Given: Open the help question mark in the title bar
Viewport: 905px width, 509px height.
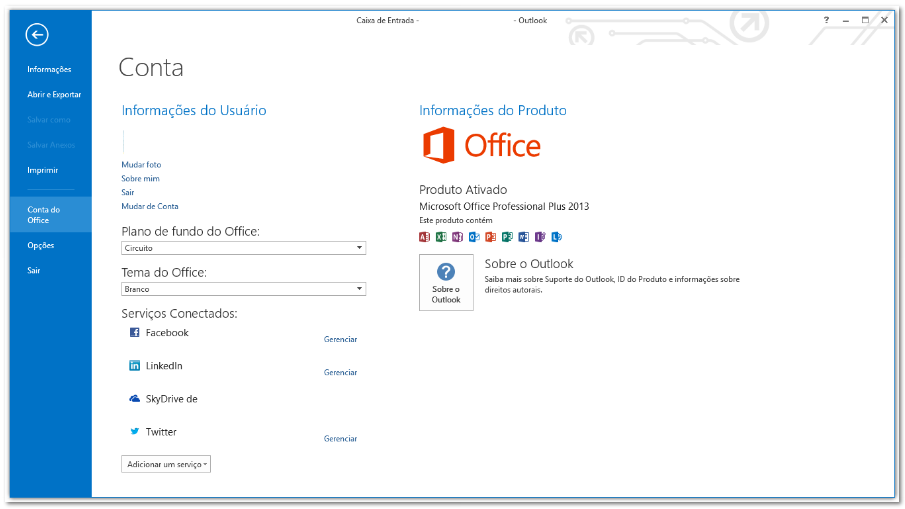Looking at the screenshot, I should click(827, 20).
